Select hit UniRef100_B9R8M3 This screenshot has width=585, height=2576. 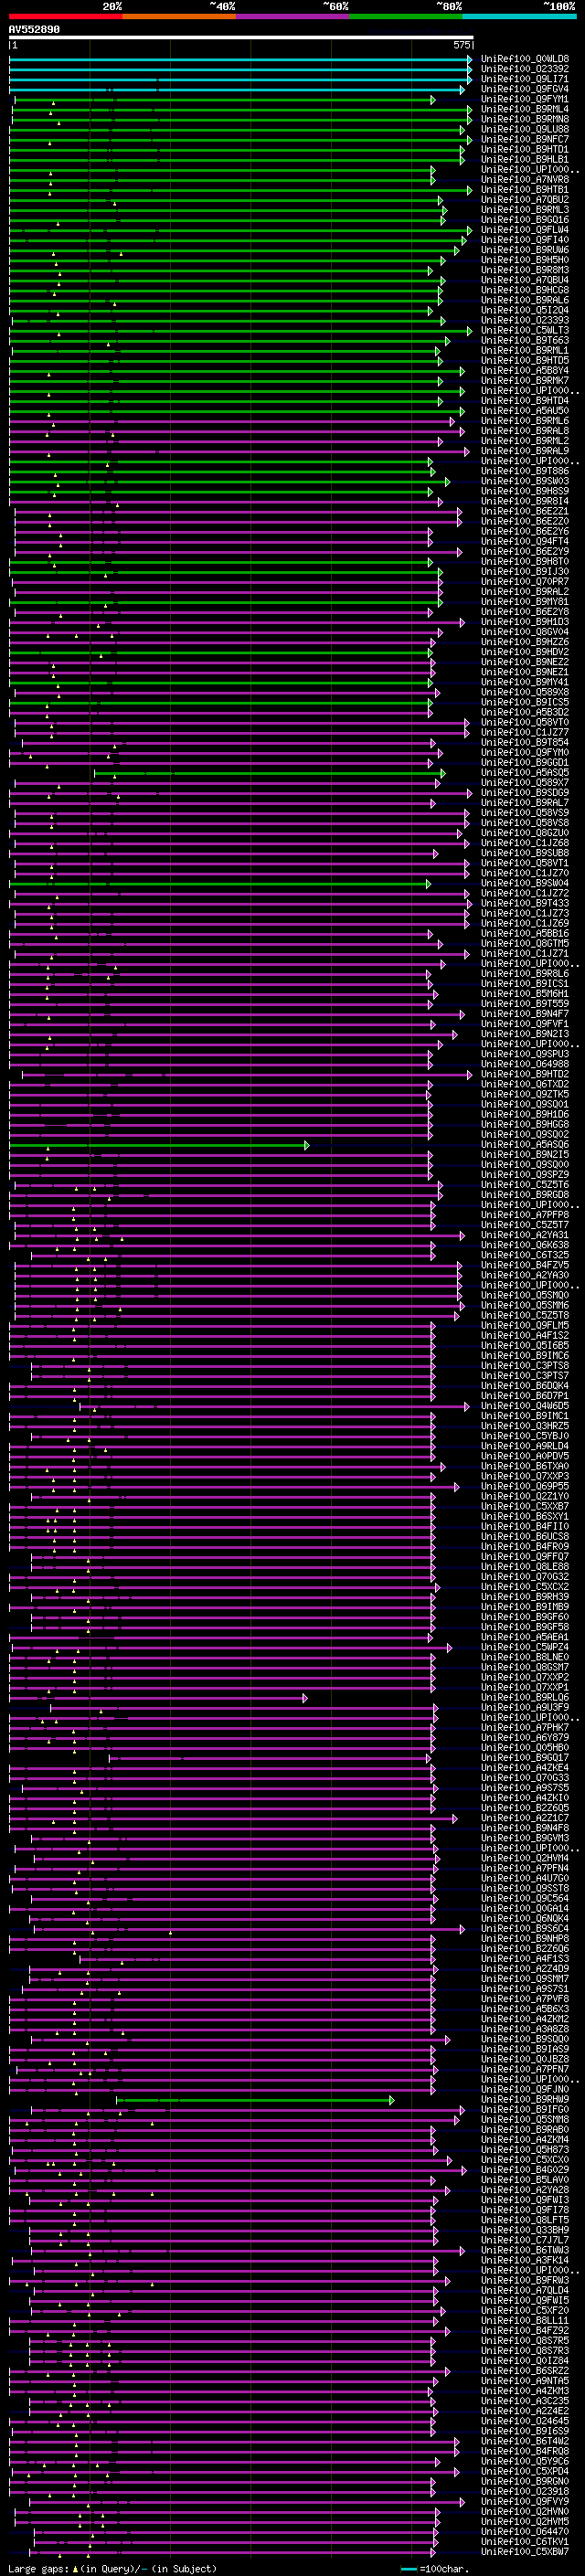(525, 270)
